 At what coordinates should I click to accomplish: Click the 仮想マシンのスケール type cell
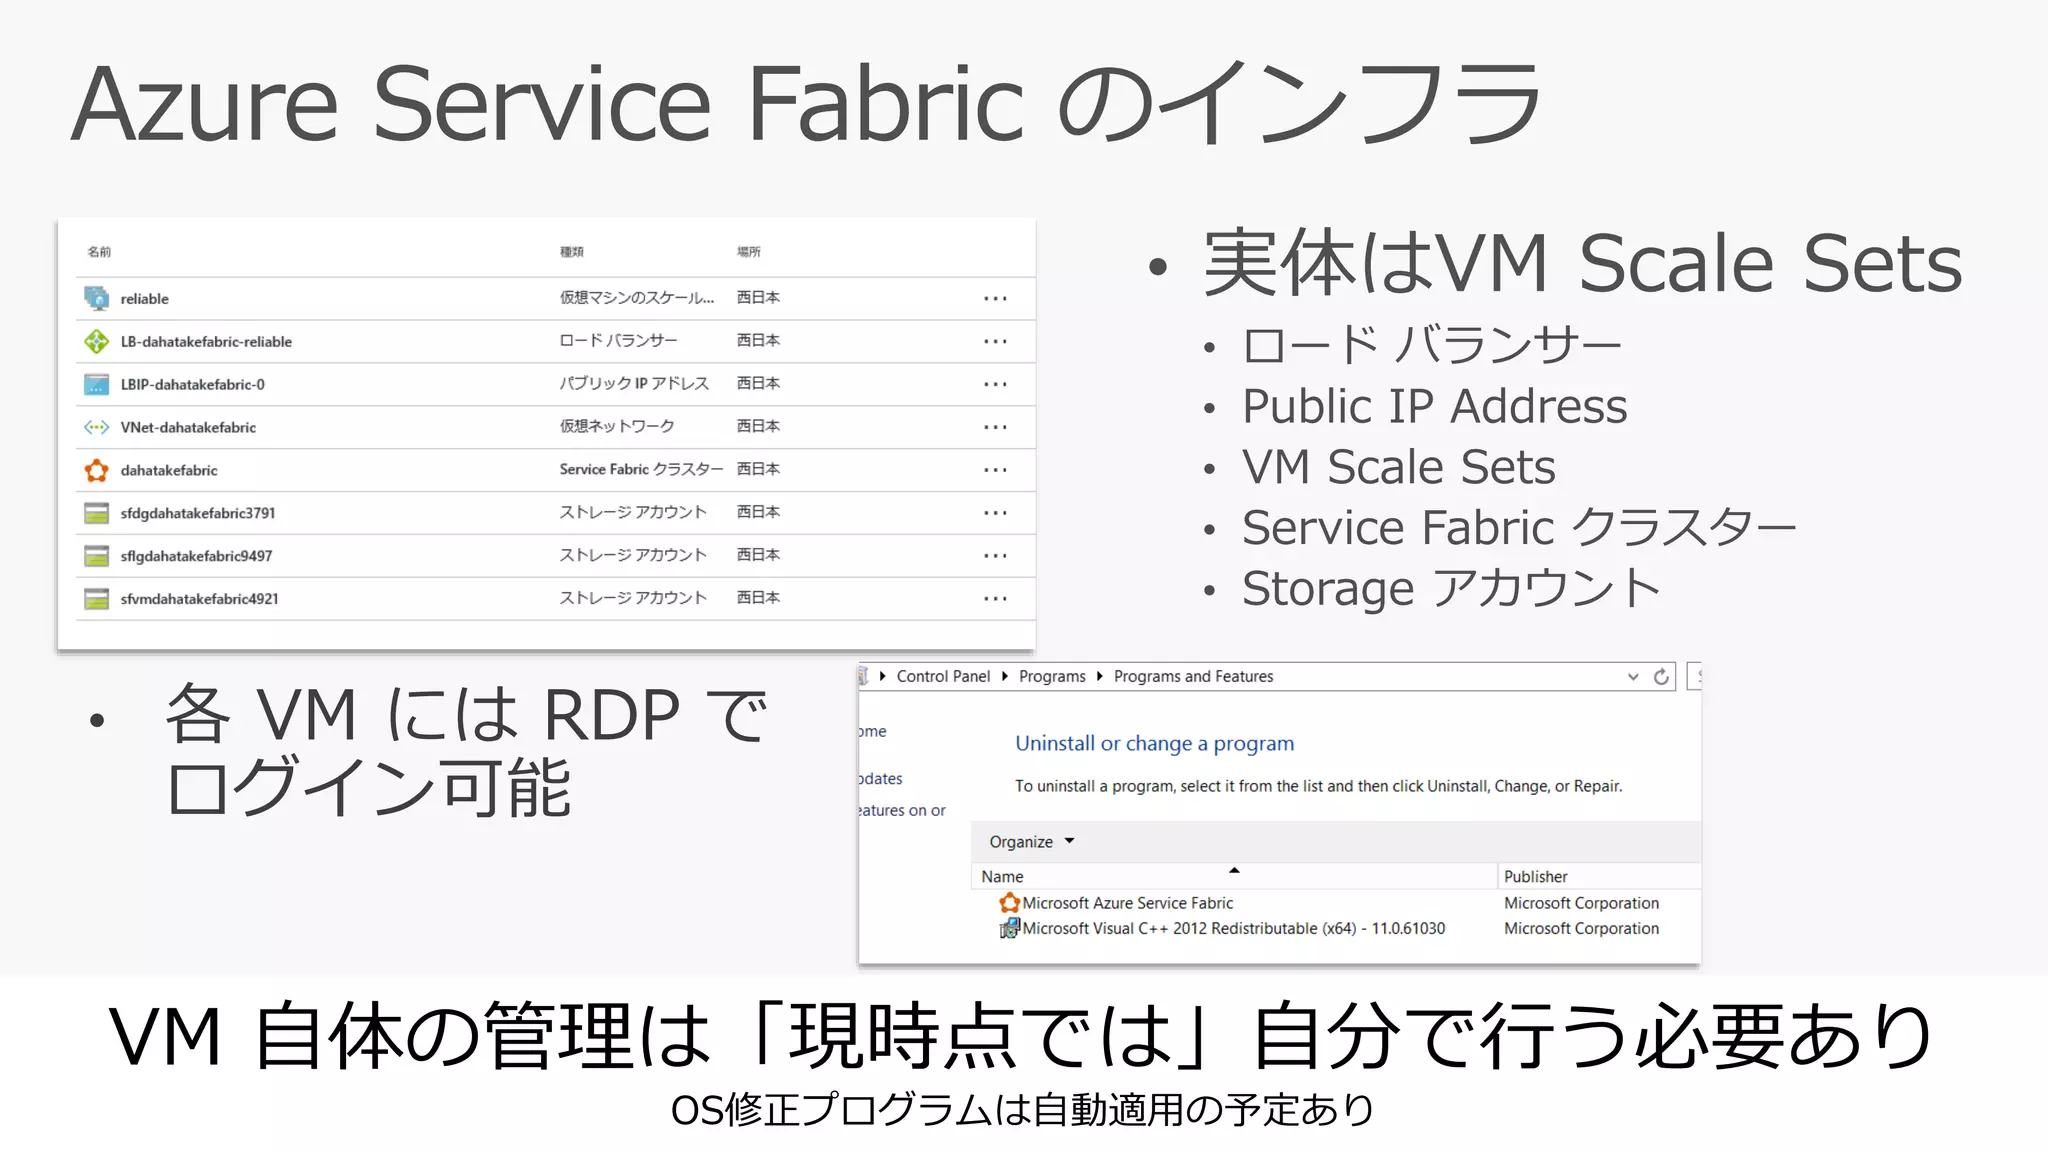[x=637, y=298]
